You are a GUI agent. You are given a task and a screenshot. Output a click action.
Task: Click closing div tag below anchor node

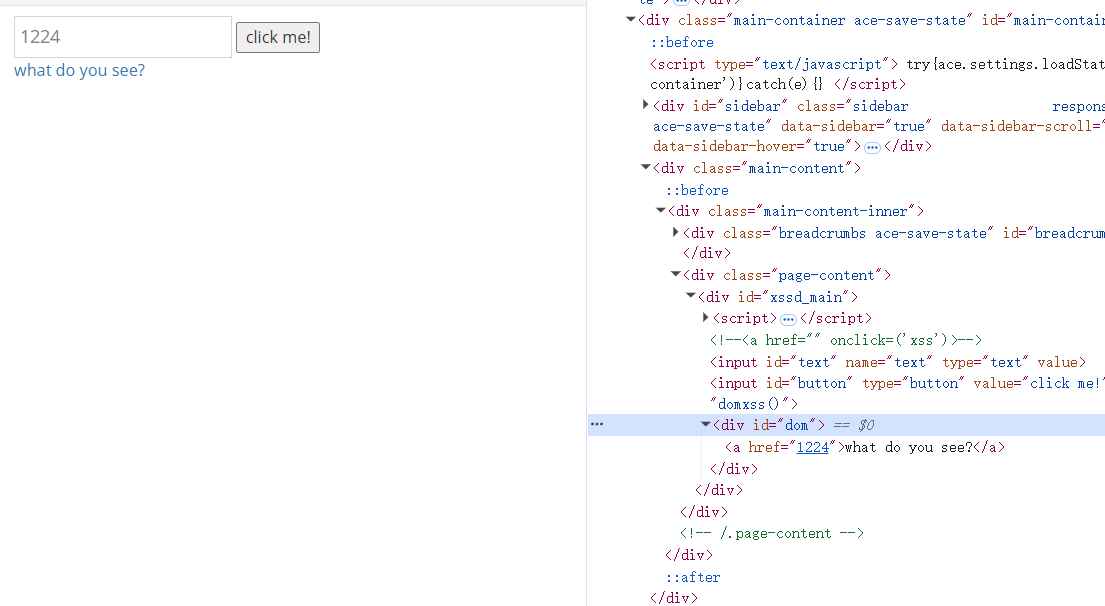click(x=734, y=469)
